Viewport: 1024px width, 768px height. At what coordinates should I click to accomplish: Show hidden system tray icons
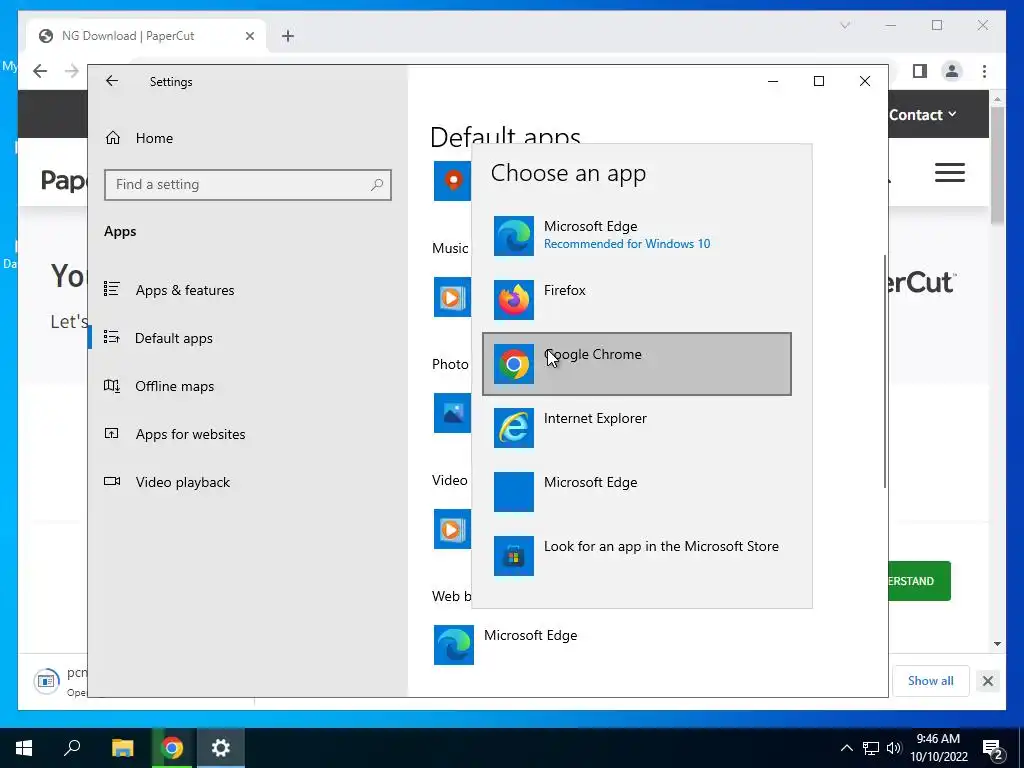point(846,748)
